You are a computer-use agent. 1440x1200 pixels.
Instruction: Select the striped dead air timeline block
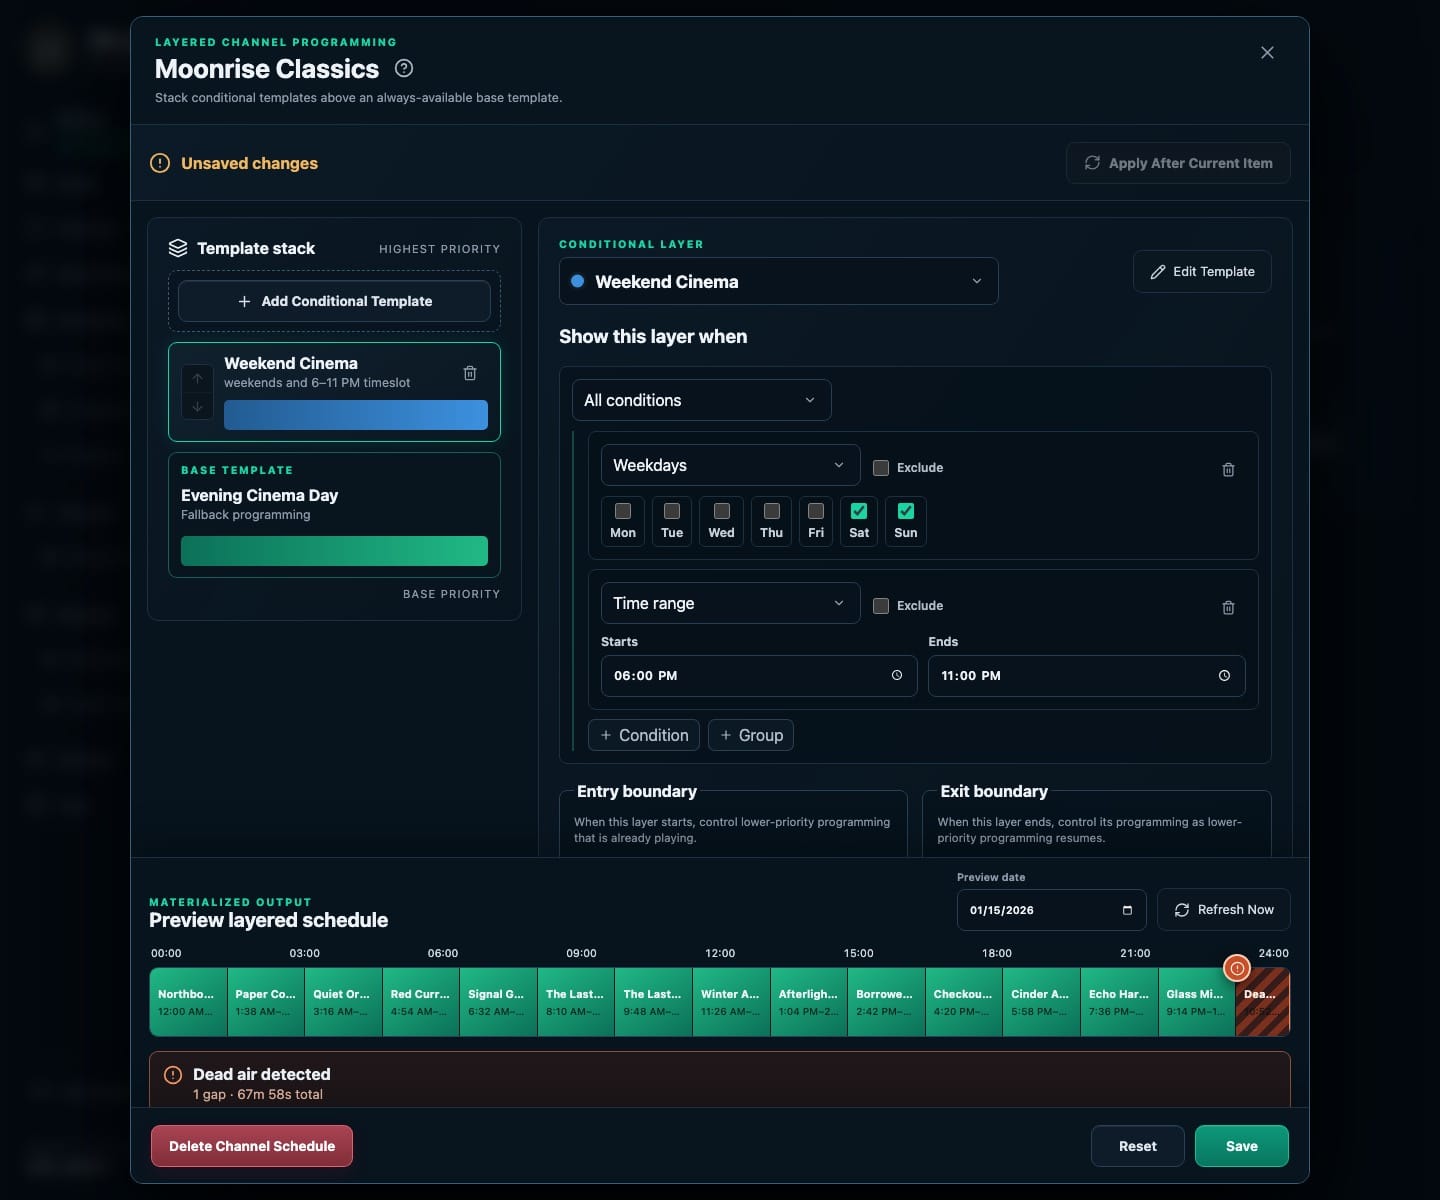tap(1263, 1002)
